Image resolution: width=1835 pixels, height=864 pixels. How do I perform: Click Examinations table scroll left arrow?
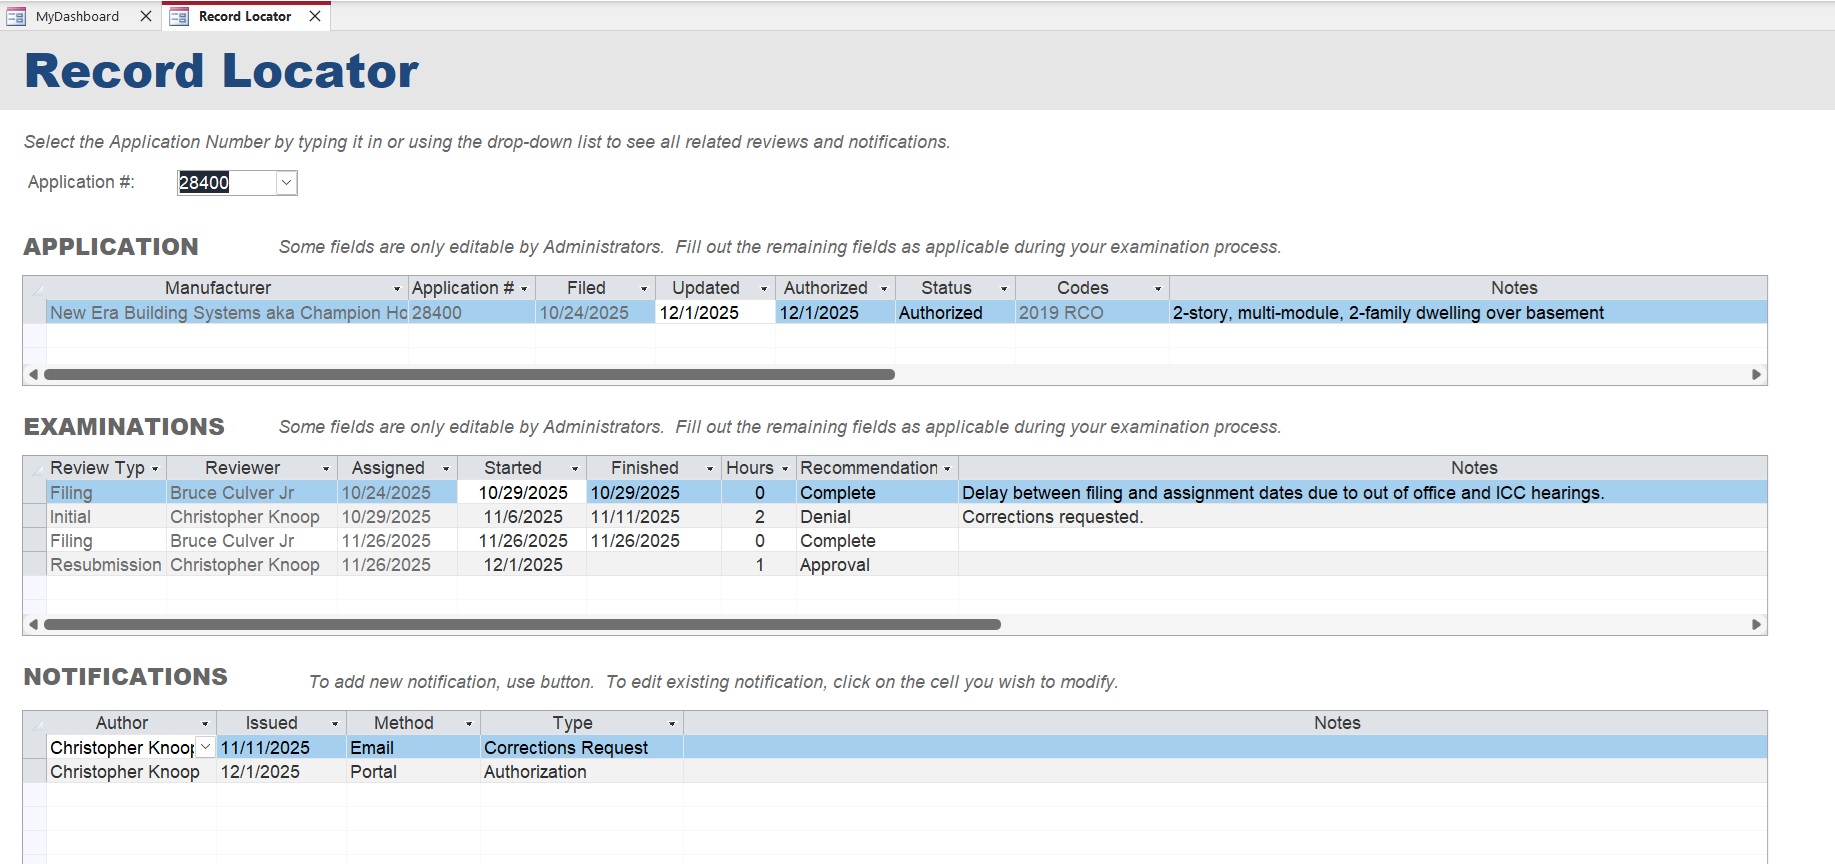(33, 624)
